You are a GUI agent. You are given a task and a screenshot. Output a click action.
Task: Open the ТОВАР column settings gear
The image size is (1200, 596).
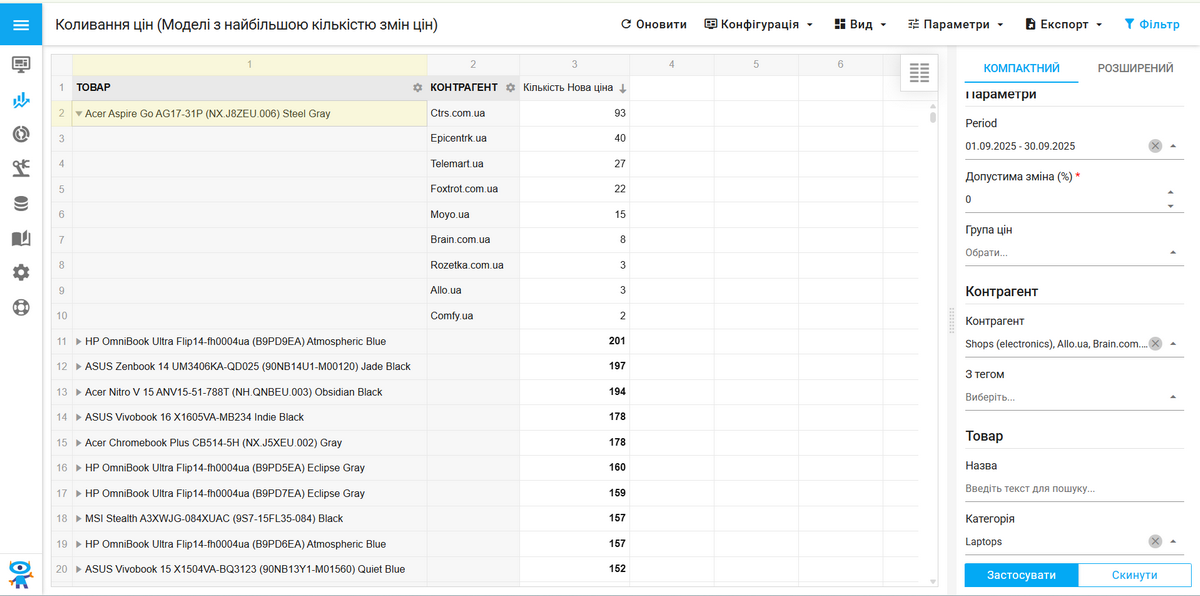[417, 88]
